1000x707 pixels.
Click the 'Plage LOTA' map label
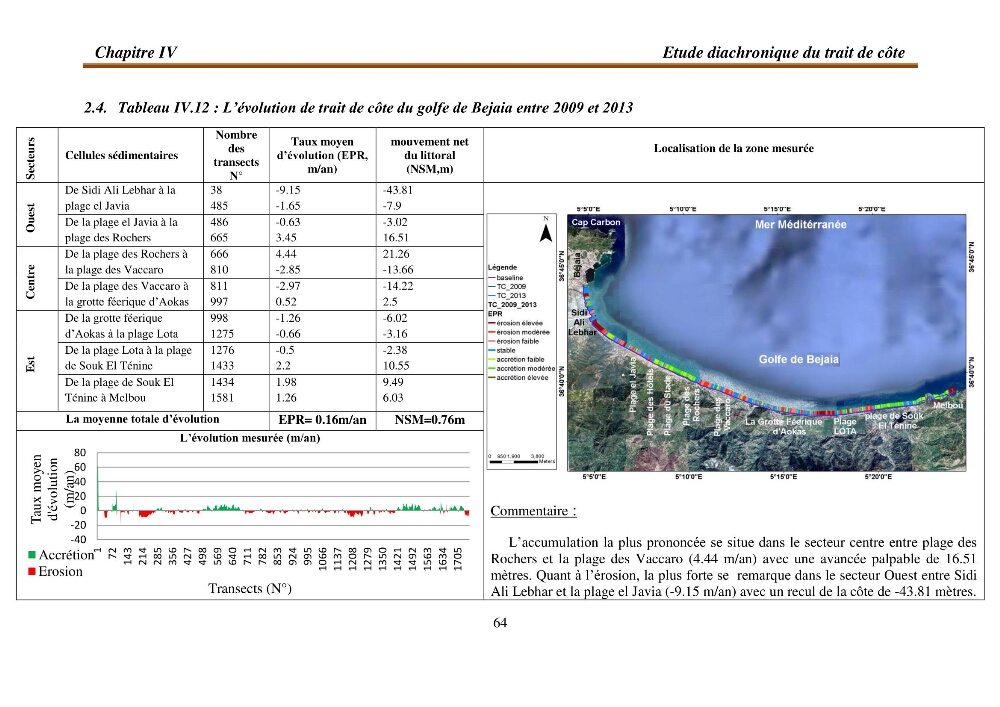click(x=845, y=426)
